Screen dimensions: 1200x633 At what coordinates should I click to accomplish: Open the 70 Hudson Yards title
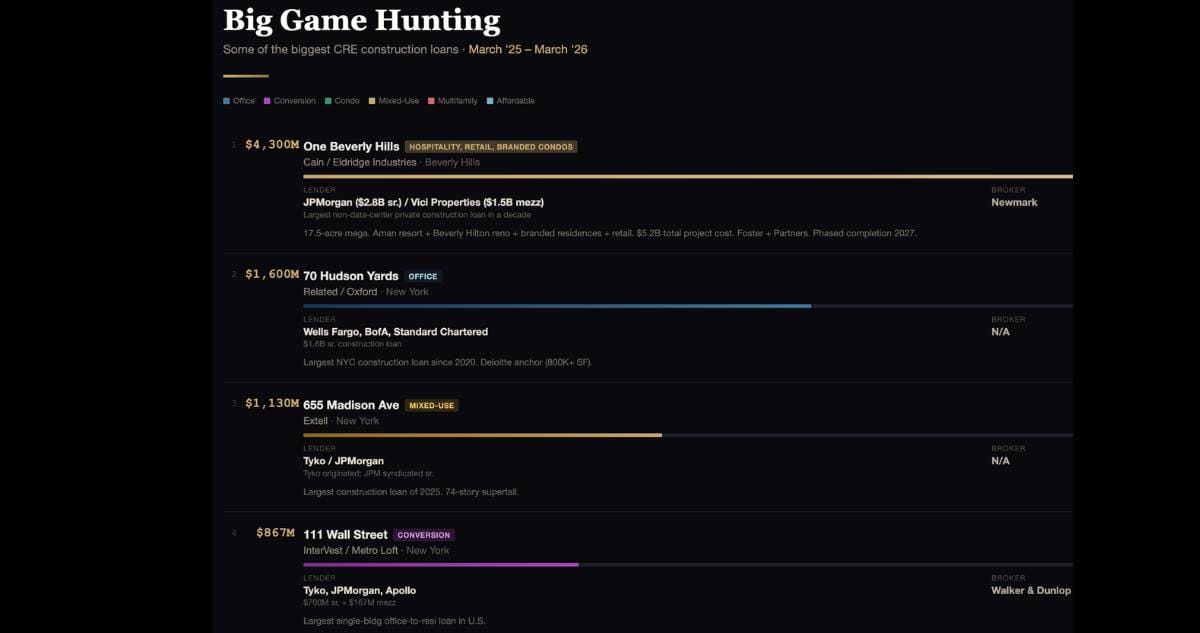click(x=351, y=276)
